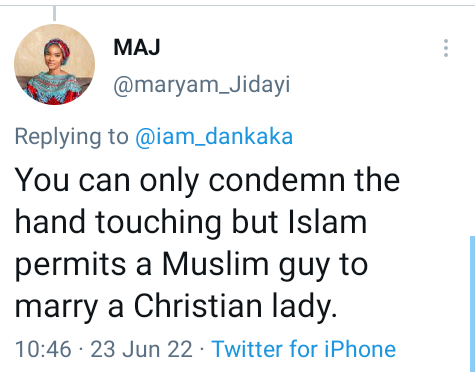
Task: Click the word 'marry' in the tweet
Action: point(57,308)
